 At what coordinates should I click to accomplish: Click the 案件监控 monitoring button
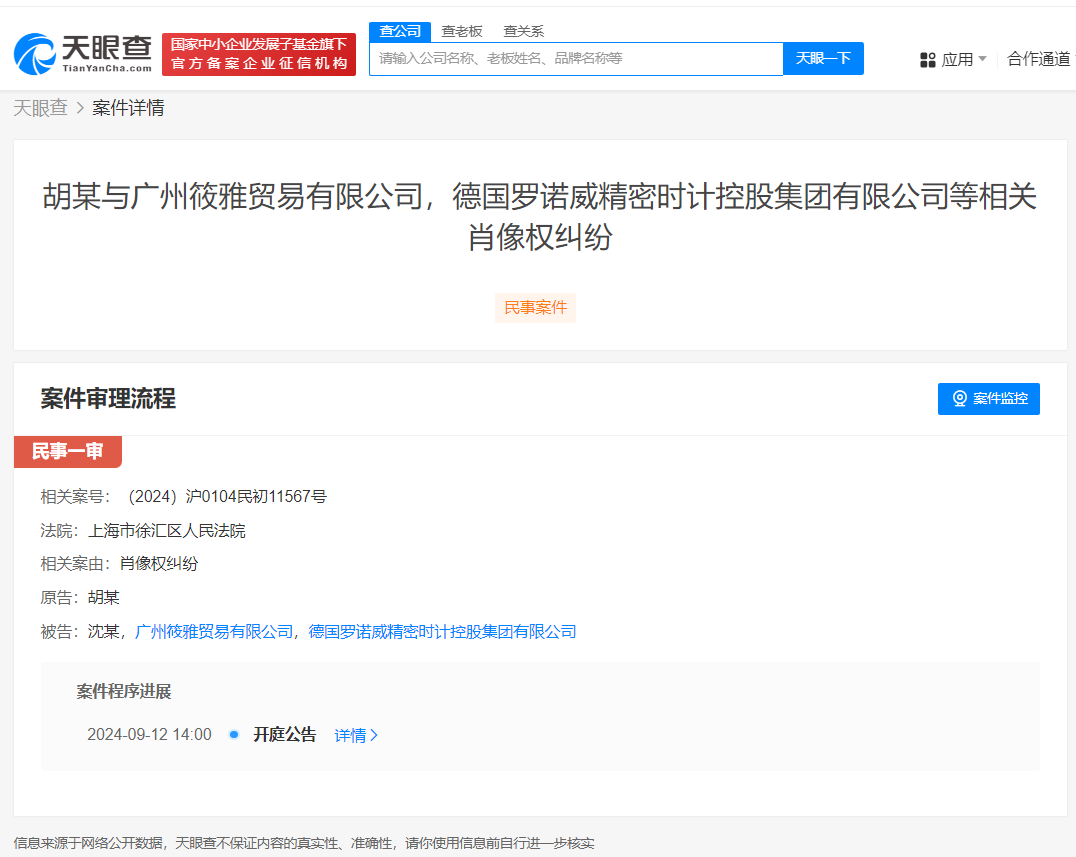tap(988, 399)
